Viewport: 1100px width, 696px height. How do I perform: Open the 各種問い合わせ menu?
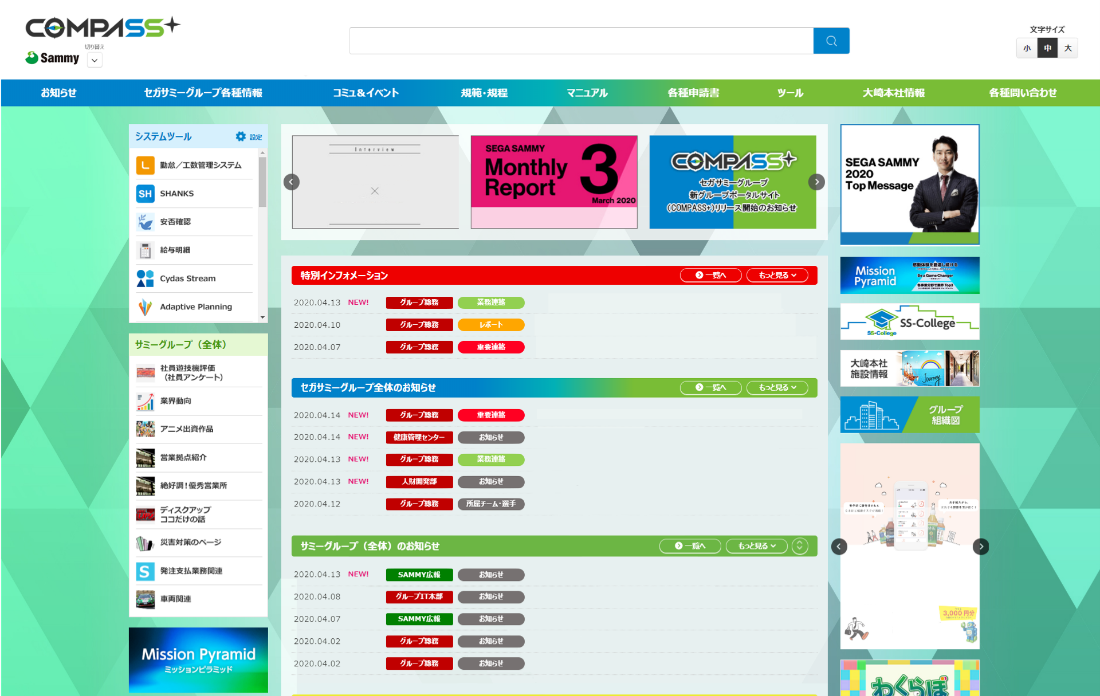tap(1023, 93)
